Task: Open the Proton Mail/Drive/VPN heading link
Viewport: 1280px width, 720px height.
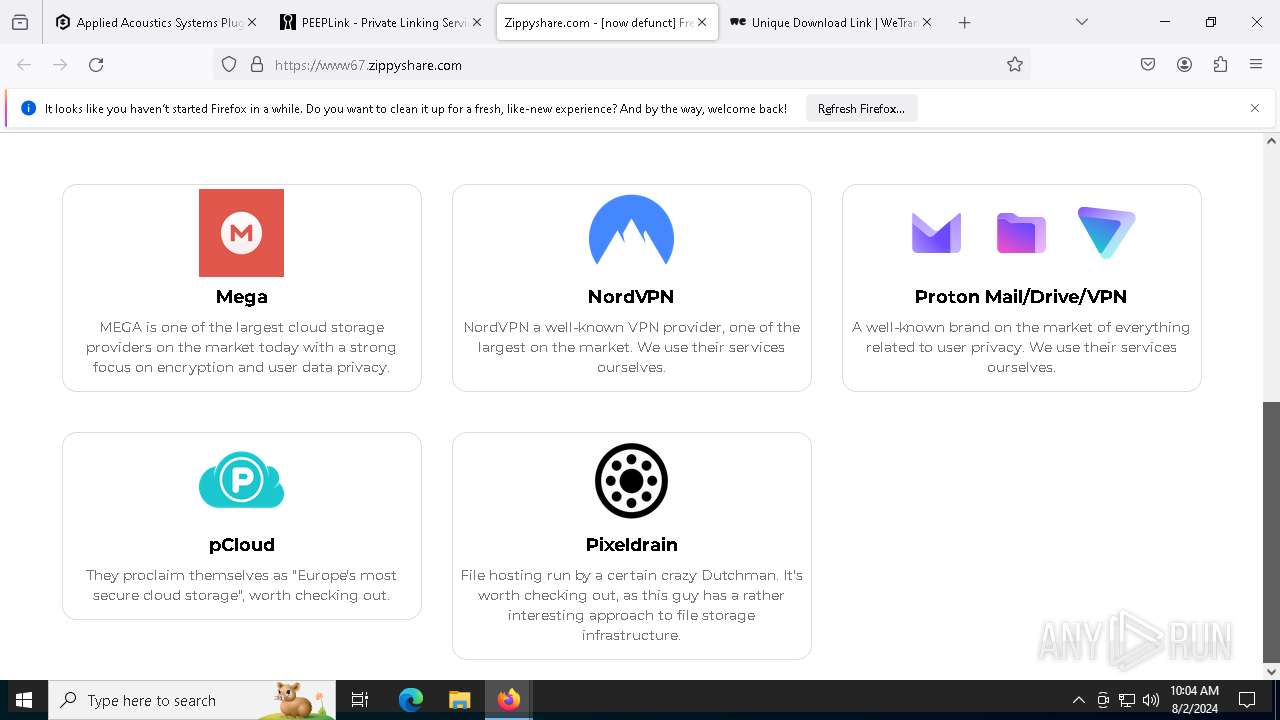Action: point(1021,297)
